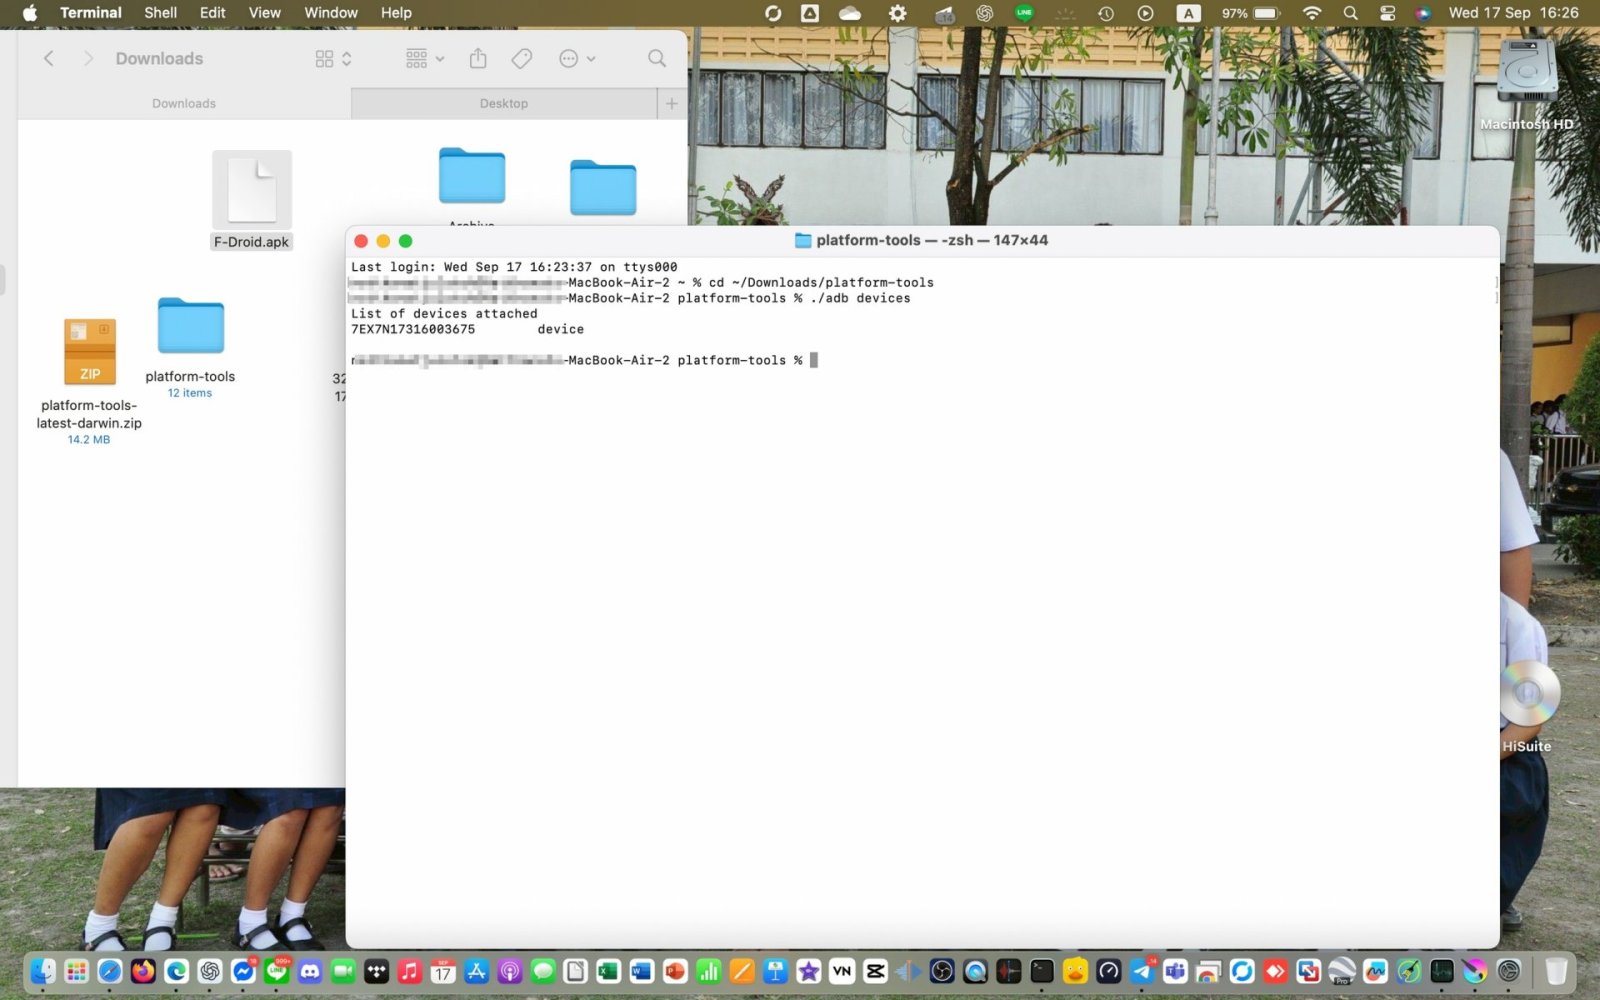The image size is (1600, 1000).
Task: Open Telegram from the Dock
Action: (x=1142, y=971)
